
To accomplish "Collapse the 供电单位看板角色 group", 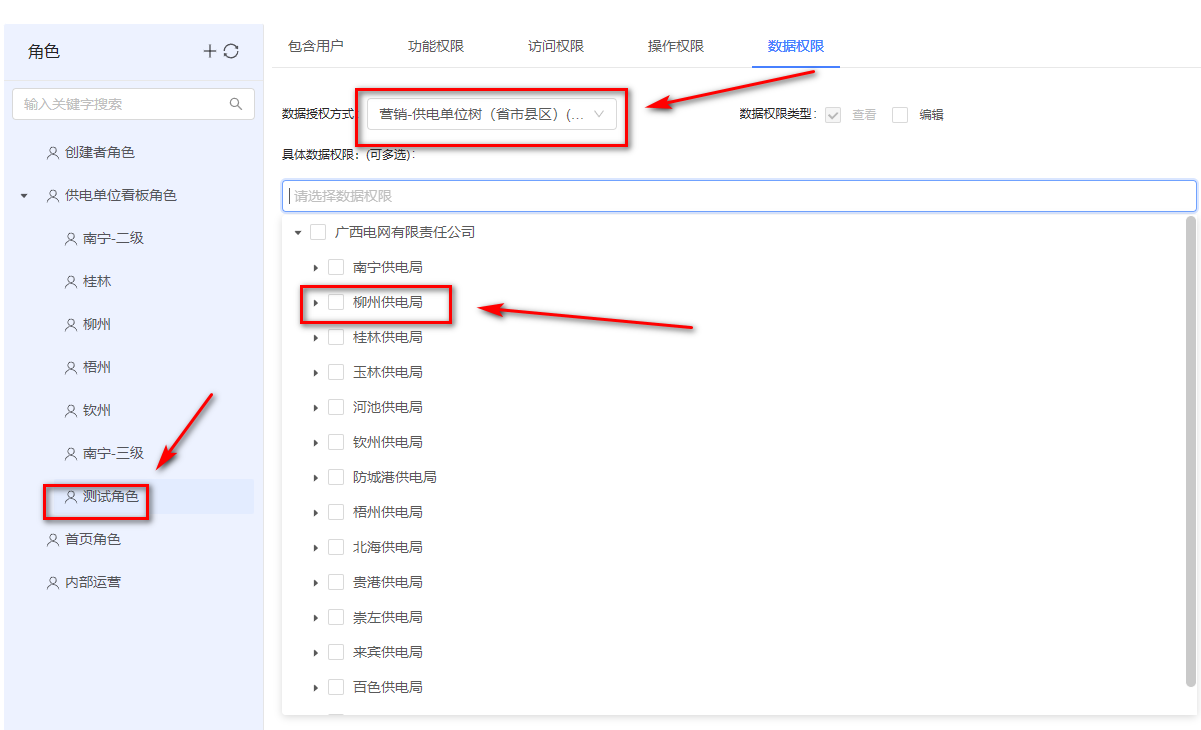I will coord(24,196).
